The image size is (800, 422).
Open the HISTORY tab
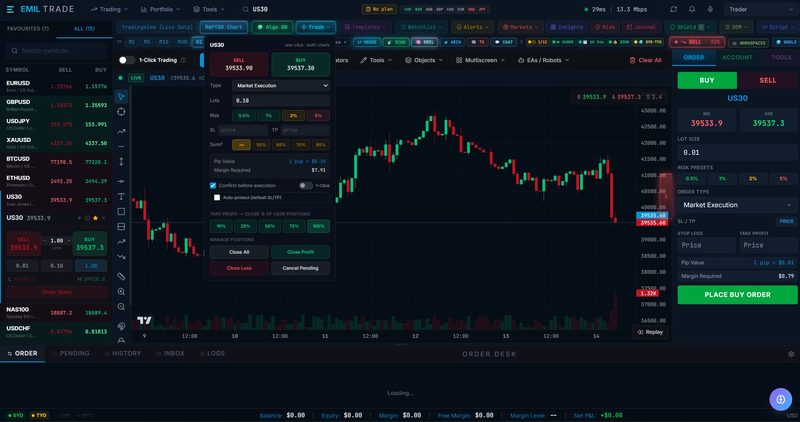pos(123,353)
